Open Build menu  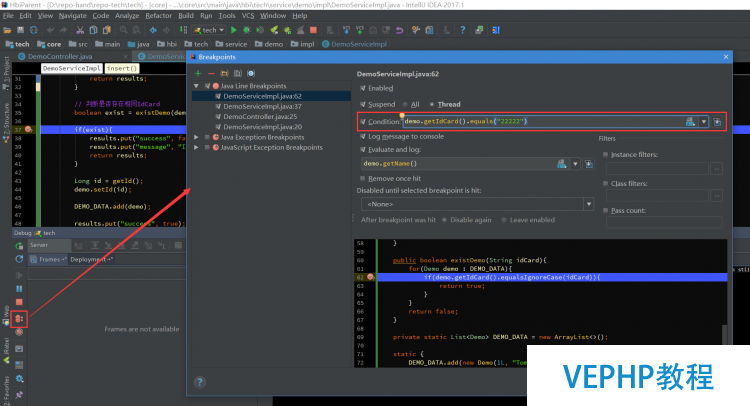point(186,16)
